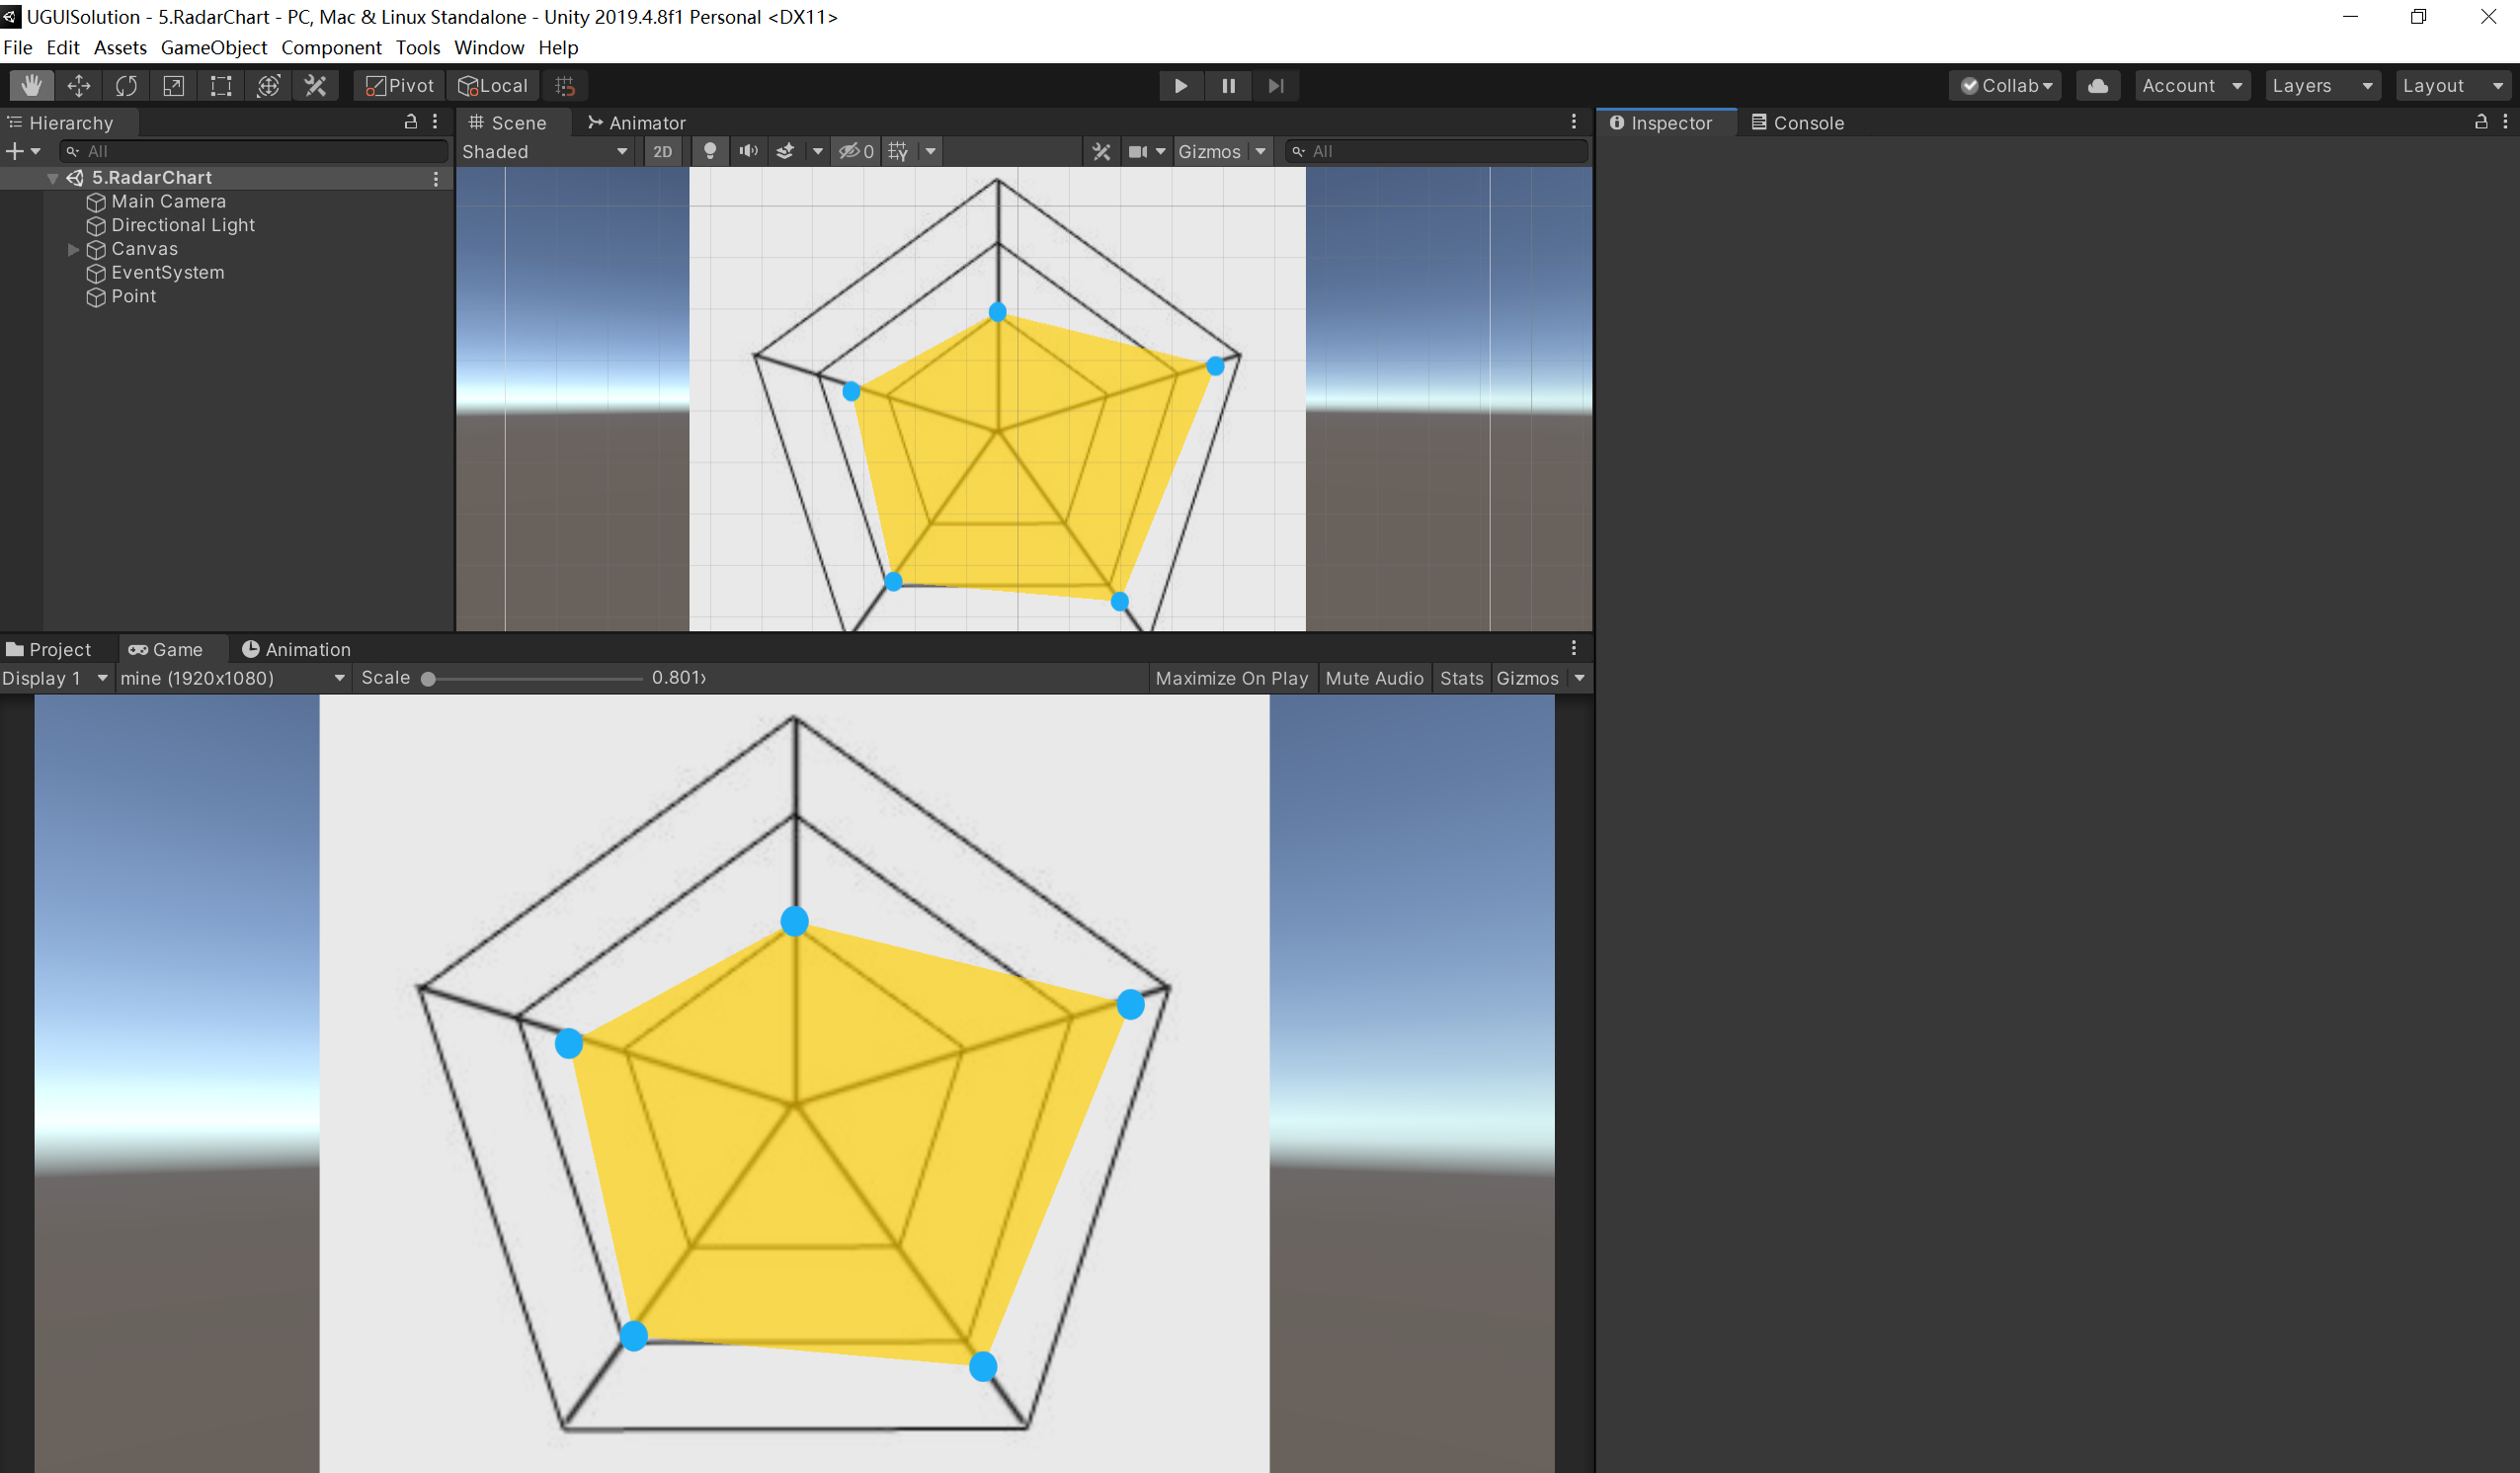Select the Rotate tool
The image size is (2520, 1473).
click(126, 86)
